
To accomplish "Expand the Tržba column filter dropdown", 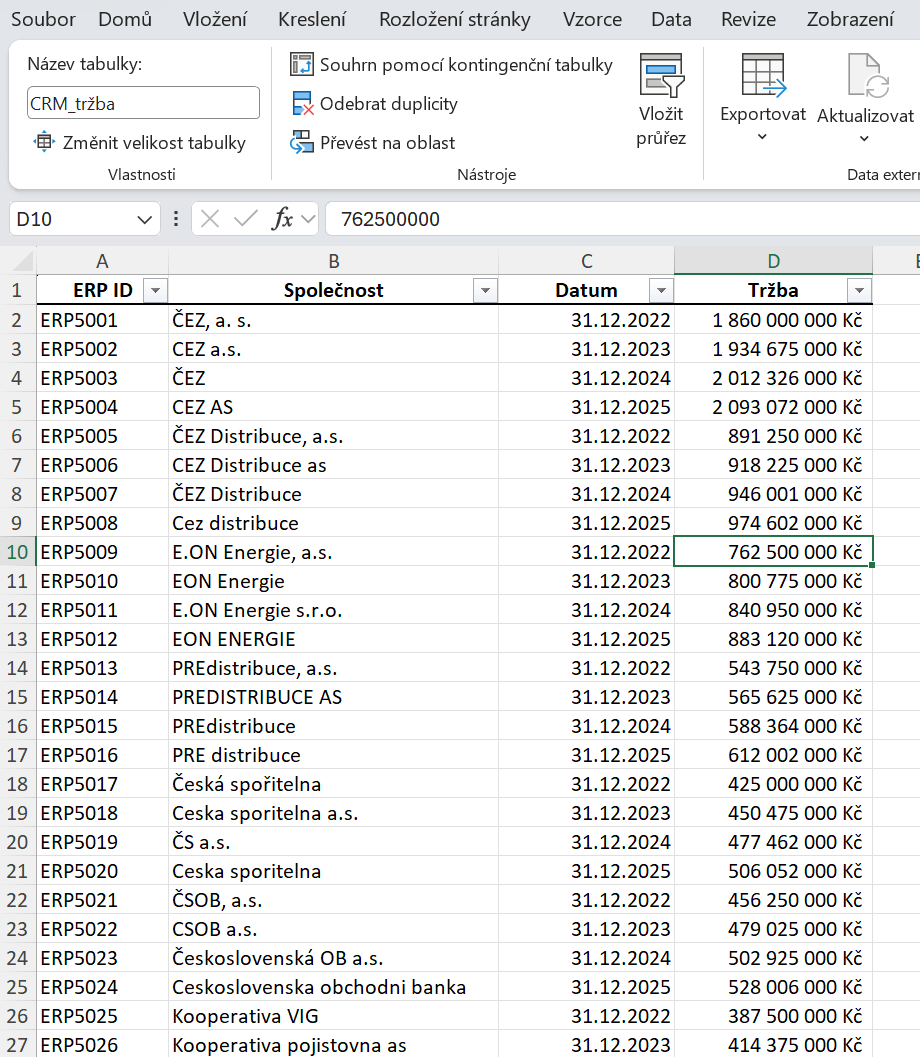I will [859, 291].
